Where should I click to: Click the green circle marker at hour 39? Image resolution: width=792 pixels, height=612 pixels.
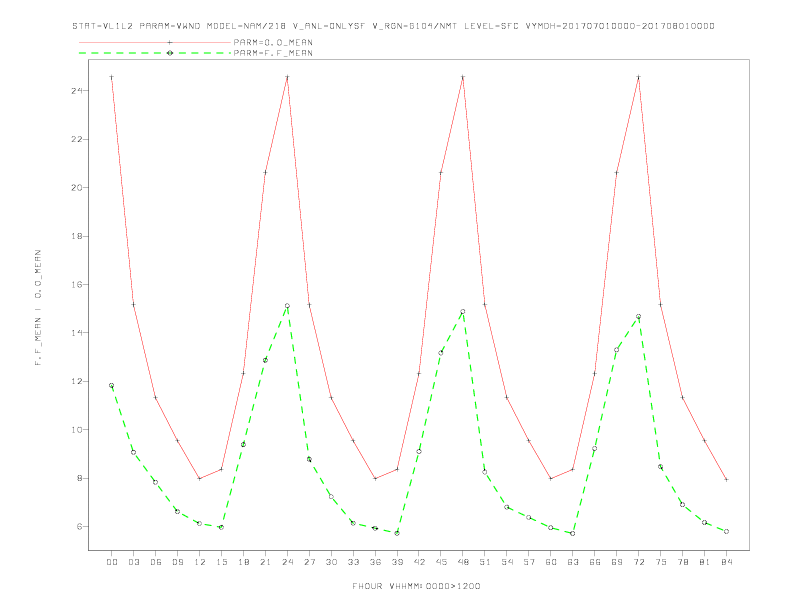(397, 533)
